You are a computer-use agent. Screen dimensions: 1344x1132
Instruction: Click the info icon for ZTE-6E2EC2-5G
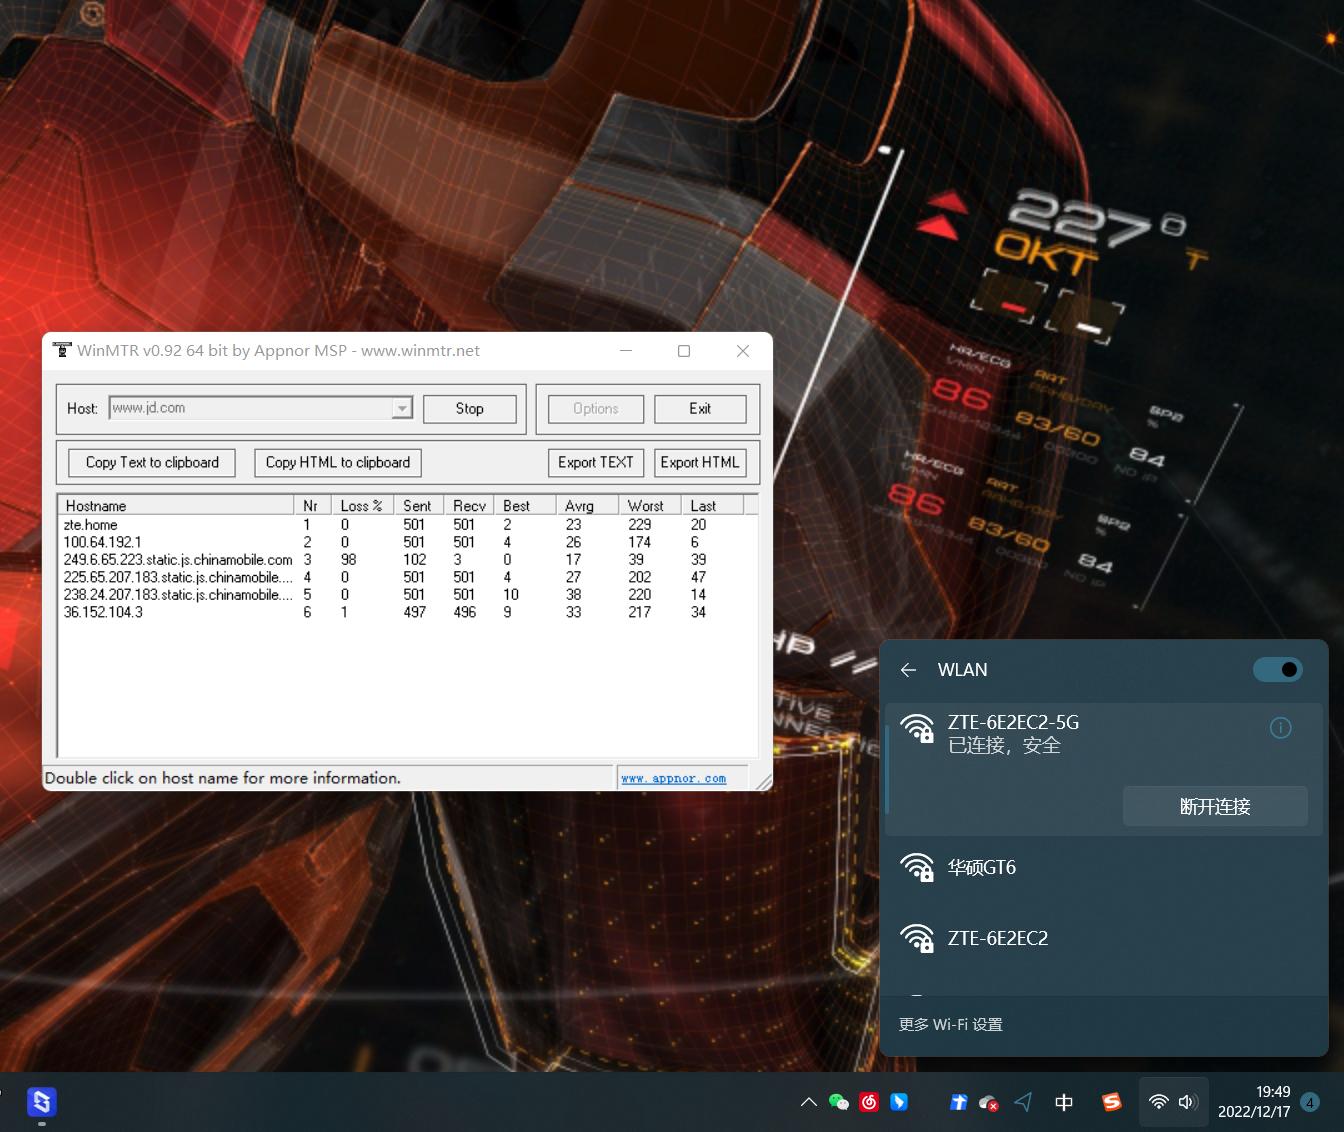1280,728
